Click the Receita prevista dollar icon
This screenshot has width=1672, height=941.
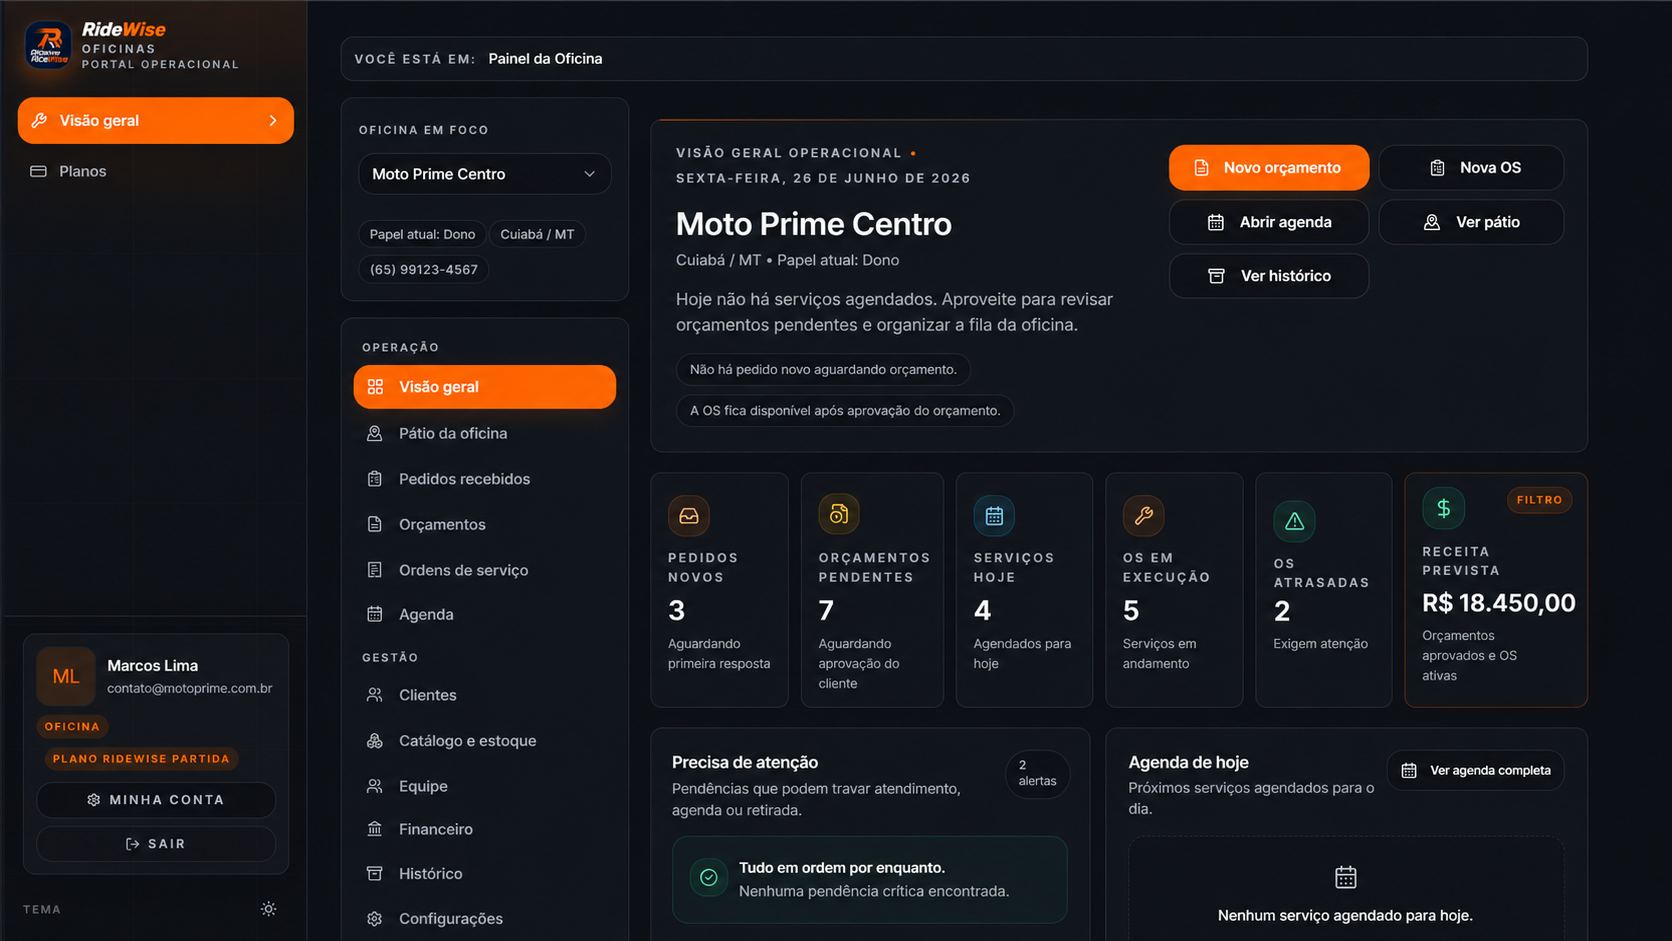click(1443, 508)
